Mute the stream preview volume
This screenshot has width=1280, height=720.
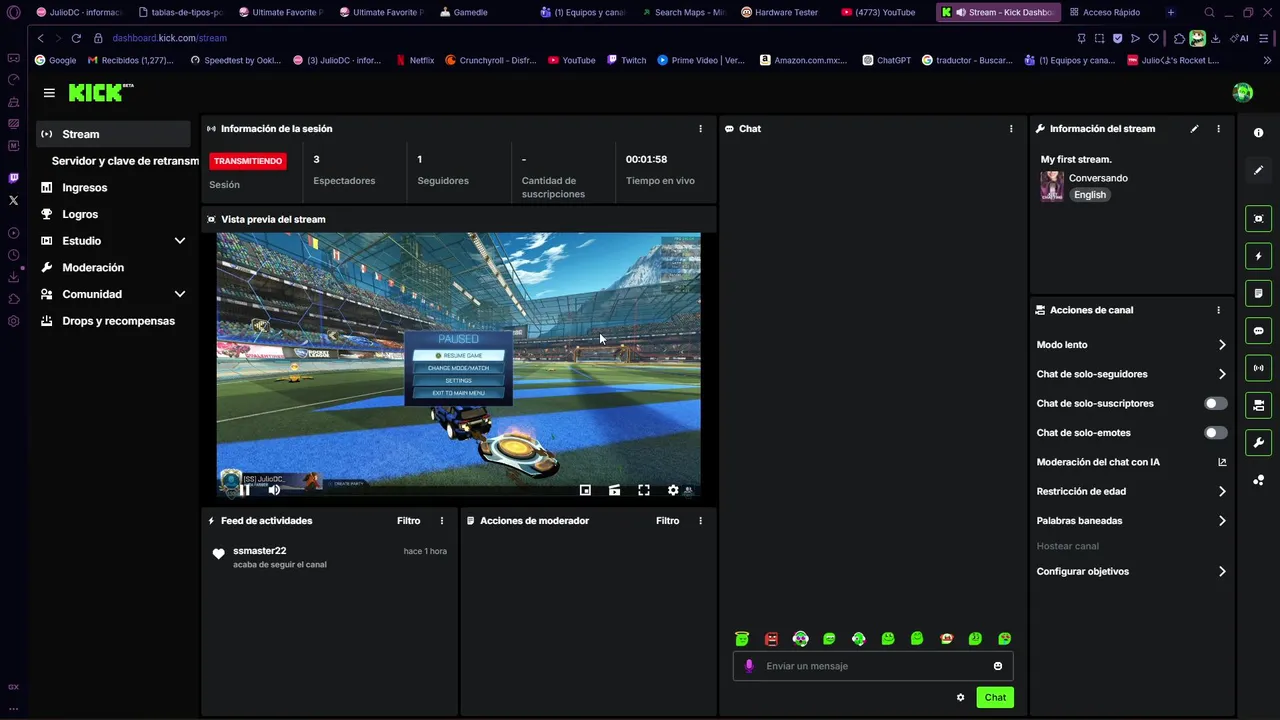(274, 490)
